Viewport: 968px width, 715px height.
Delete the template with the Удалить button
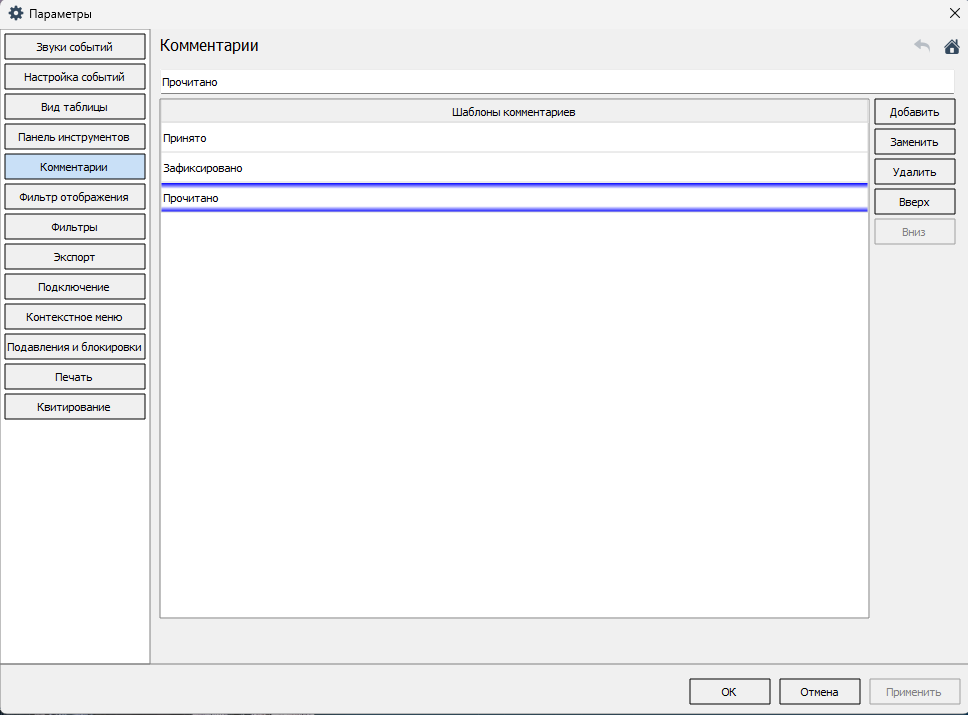(914, 172)
